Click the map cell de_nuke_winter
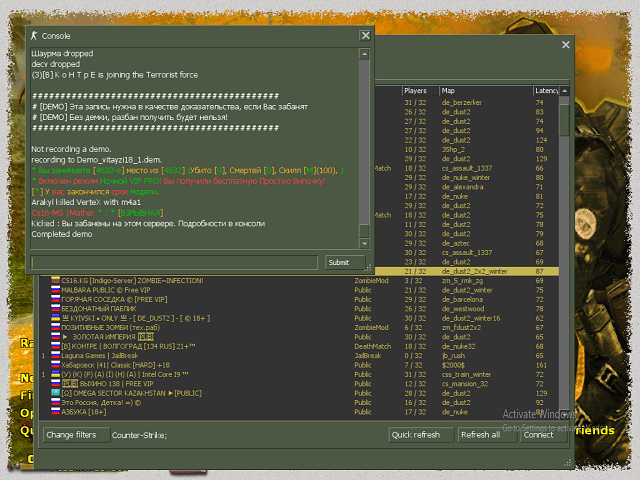The width and height of the screenshot is (640, 480). pyautogui.click(x=466, y=178)
